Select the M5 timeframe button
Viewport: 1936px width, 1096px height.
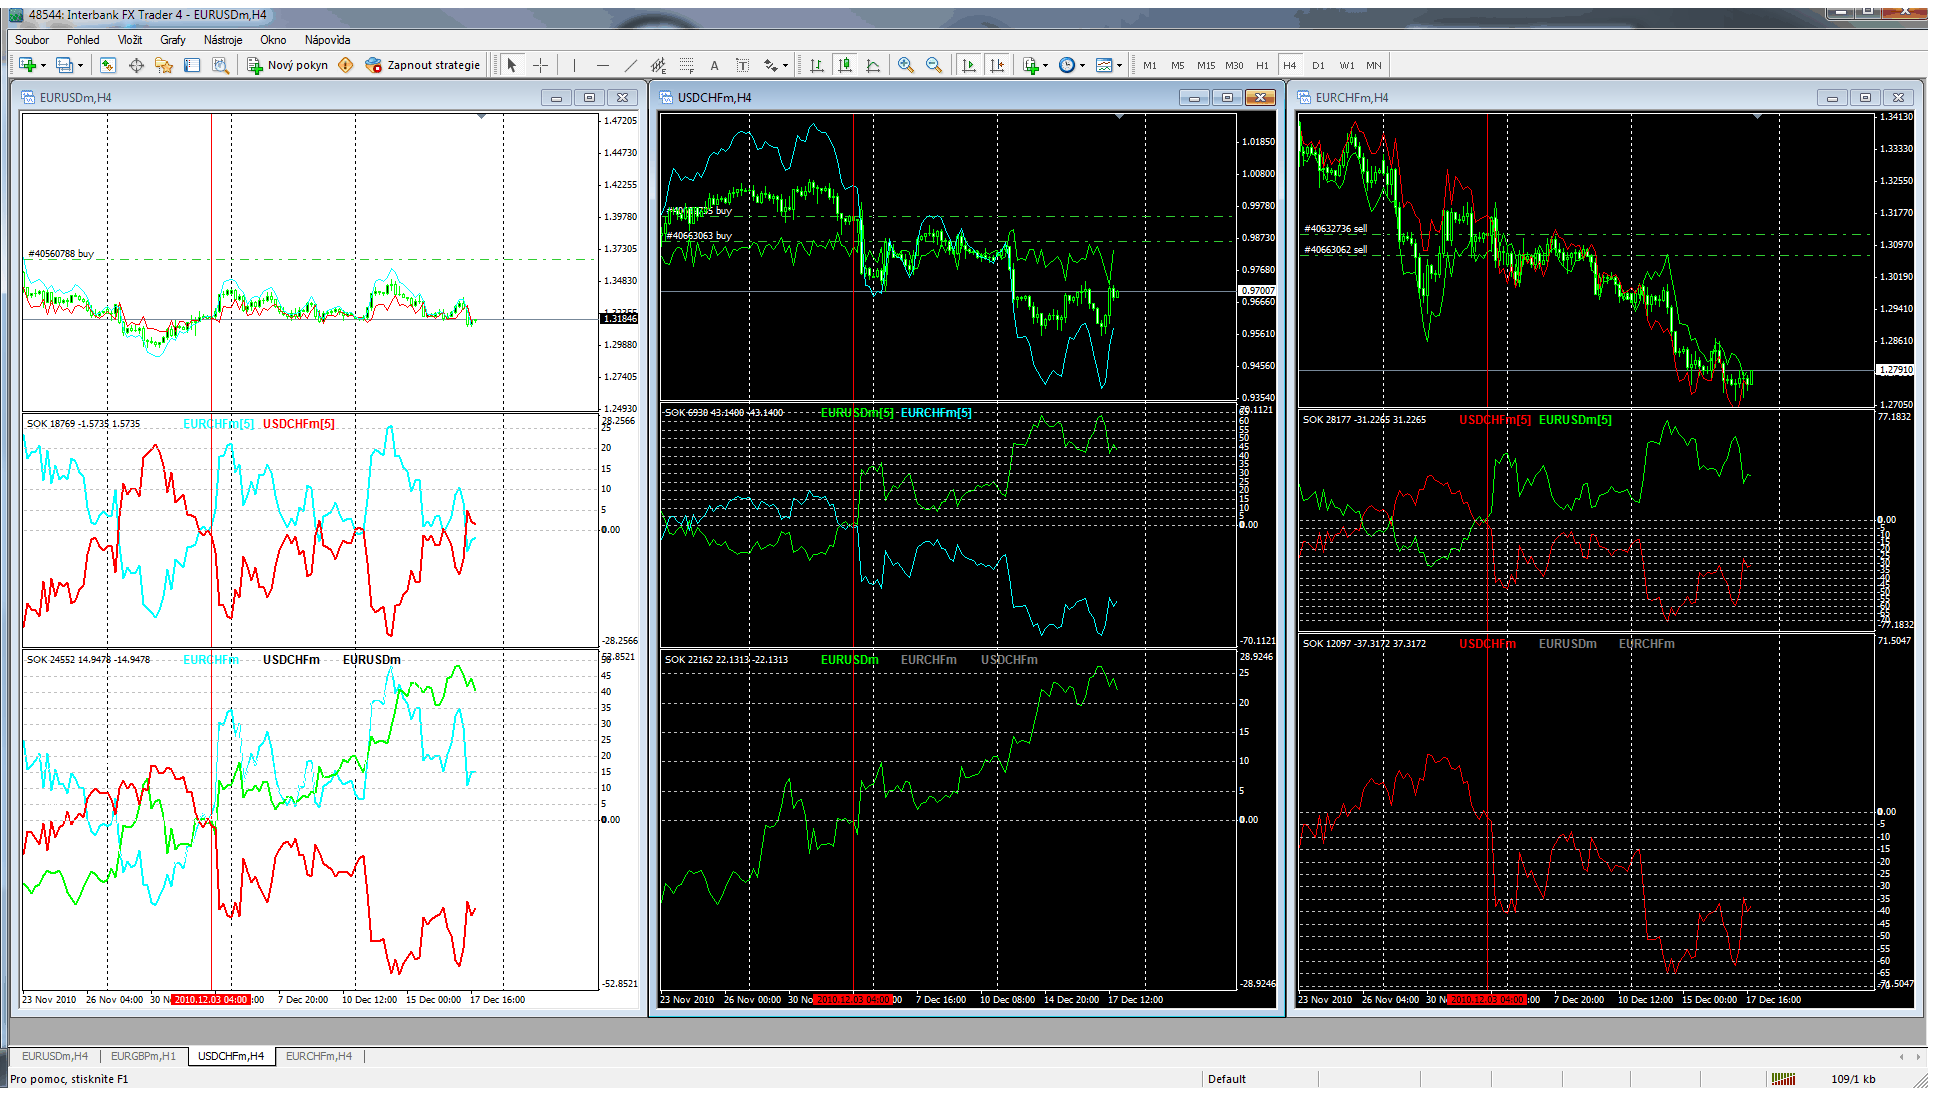[1178, 65]
